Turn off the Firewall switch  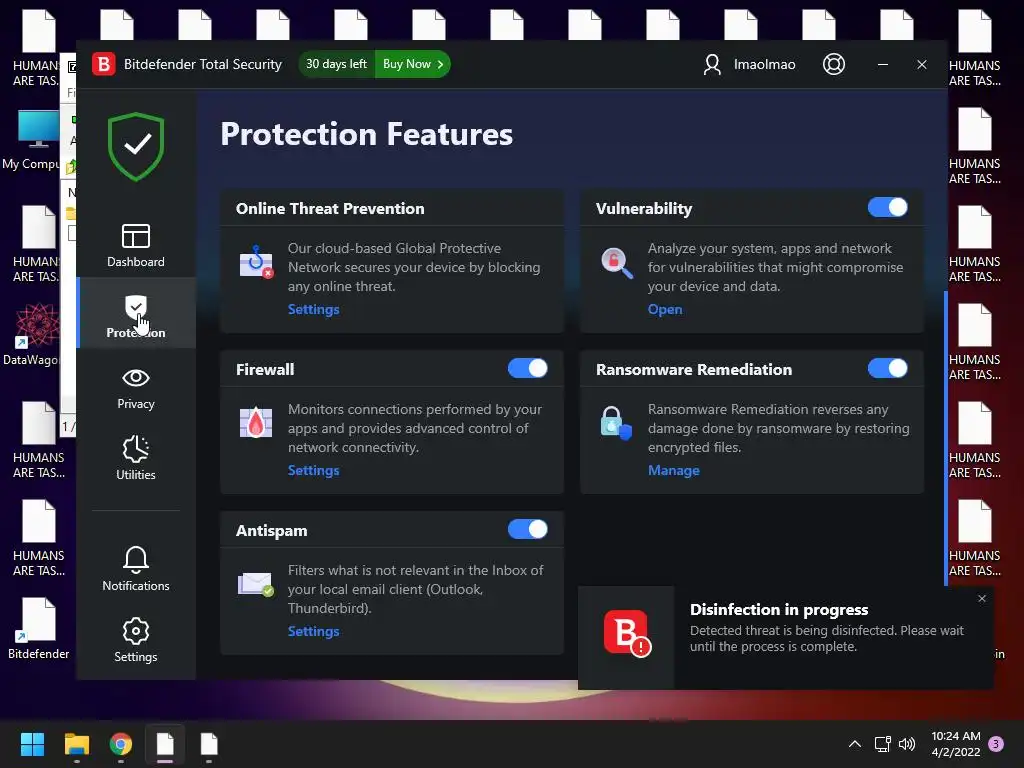(x=528, y=368)
